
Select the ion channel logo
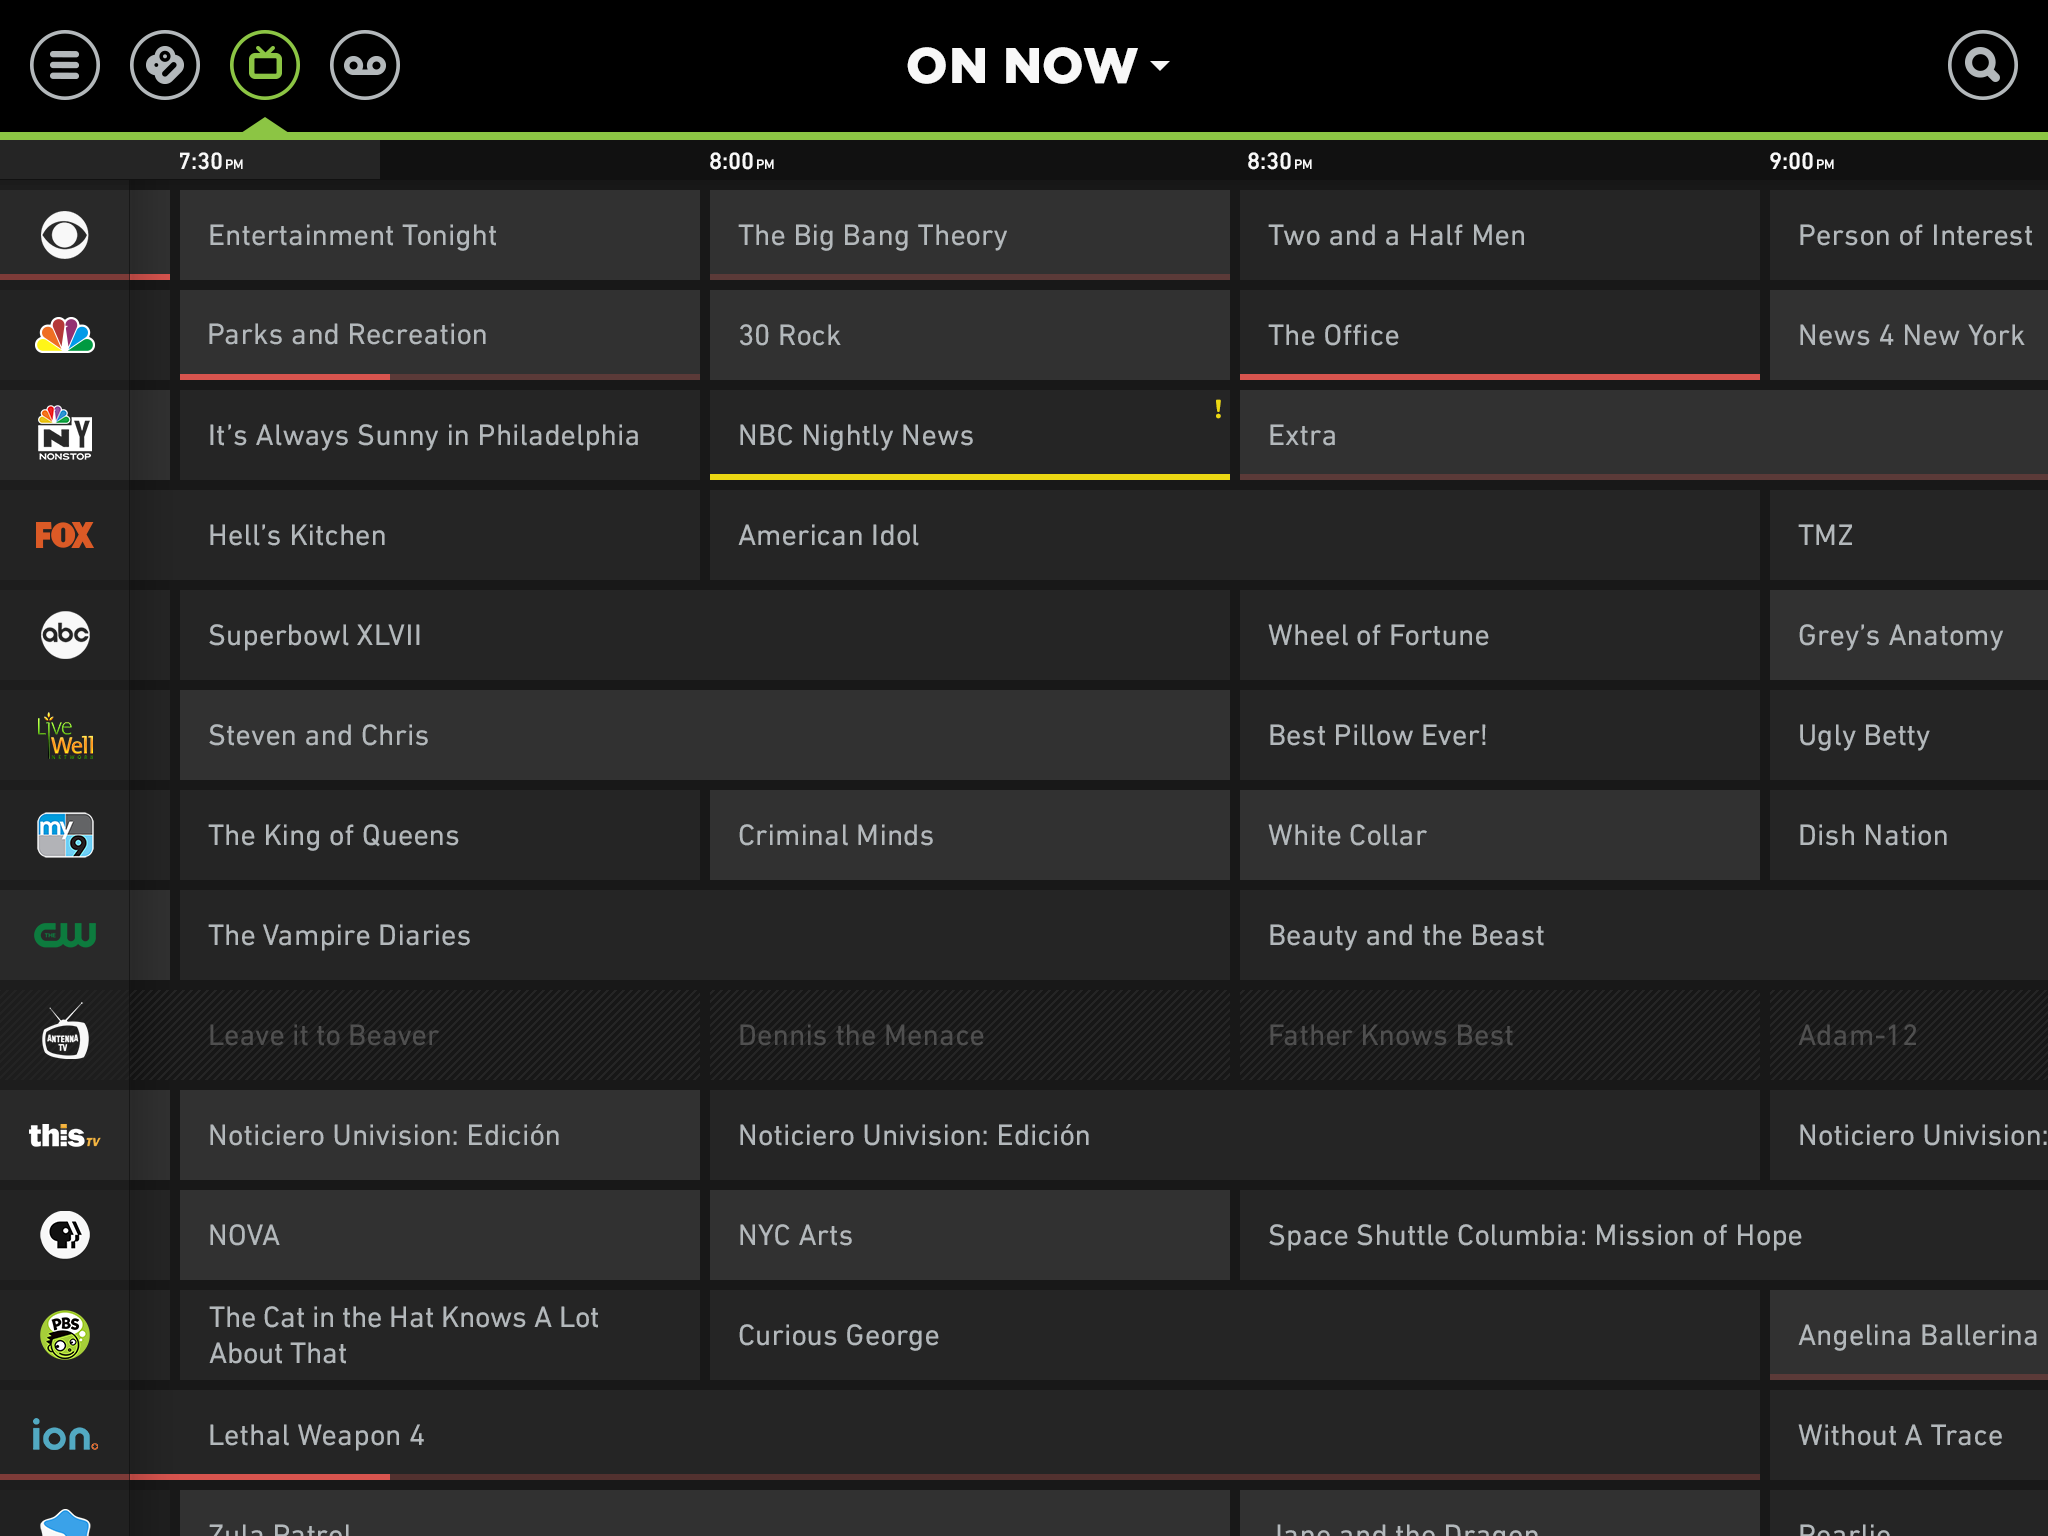pos(65,1435)
